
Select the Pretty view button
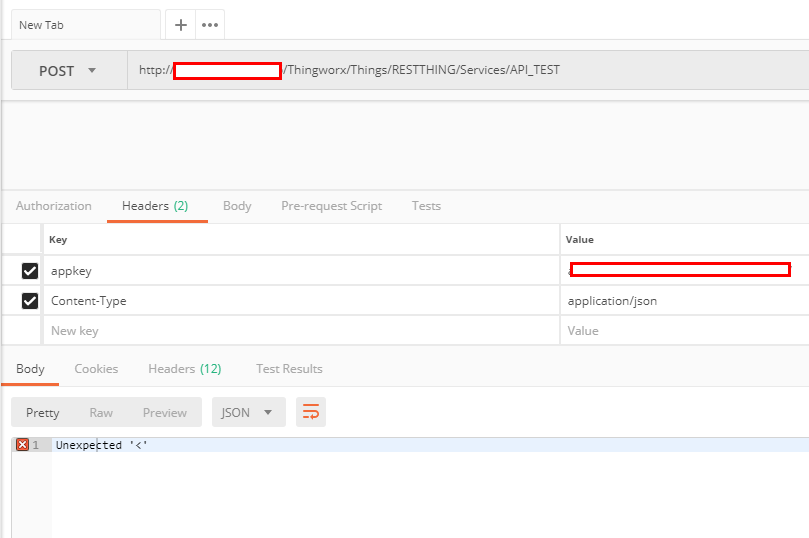pos(43,412)
